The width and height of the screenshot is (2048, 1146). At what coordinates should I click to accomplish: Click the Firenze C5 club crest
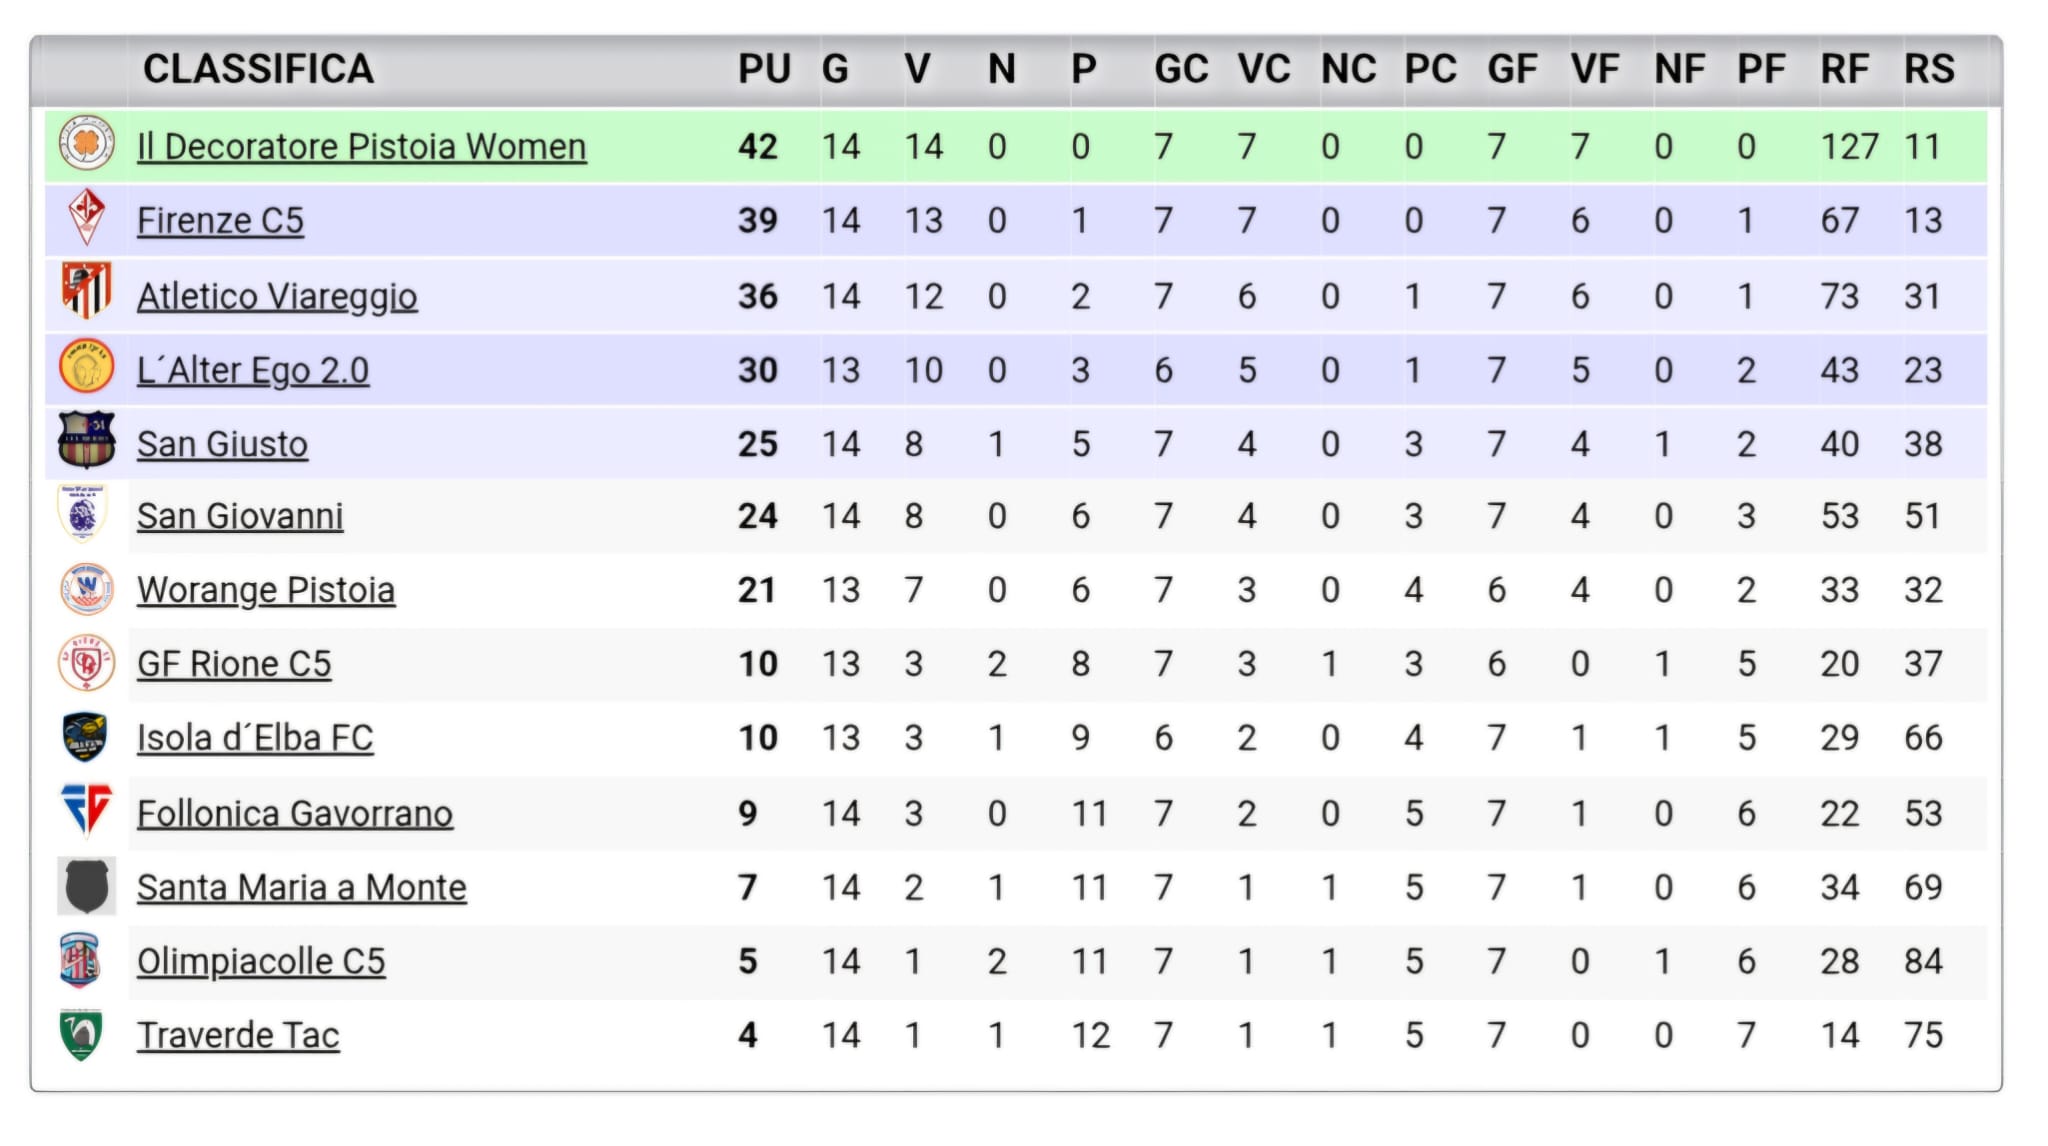(x=86, y=217)
